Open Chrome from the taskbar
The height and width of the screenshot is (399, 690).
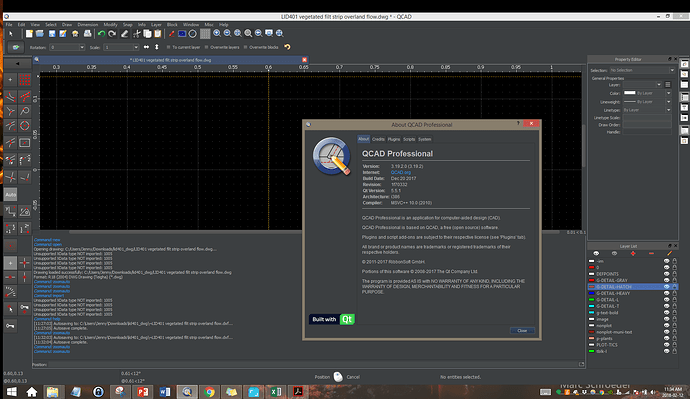coord(209,392)
